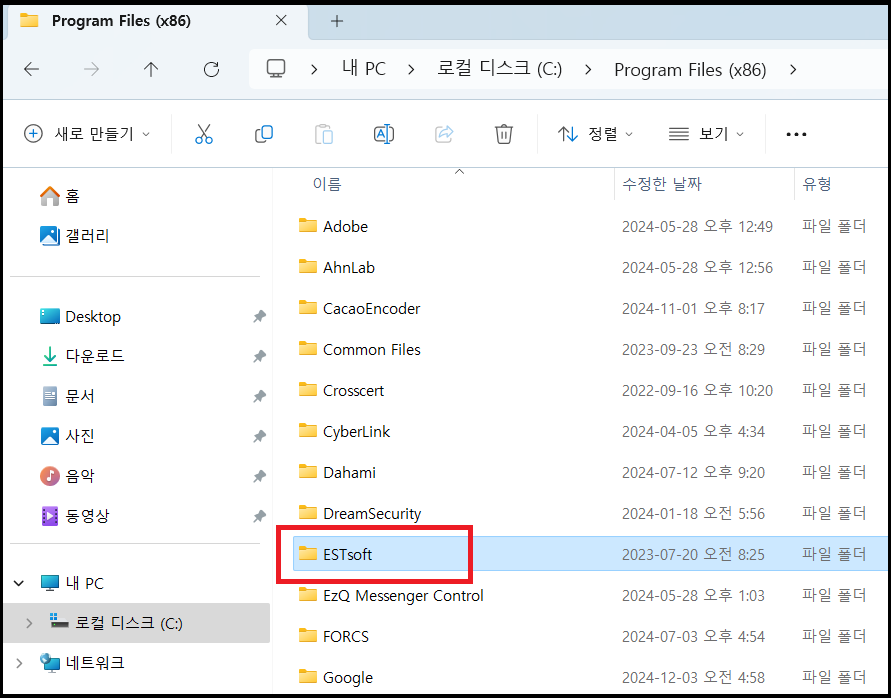The width and height of the screenshot is (891, 698).
Task: Click pin icon next to 음악
Action: click(259, 476)
